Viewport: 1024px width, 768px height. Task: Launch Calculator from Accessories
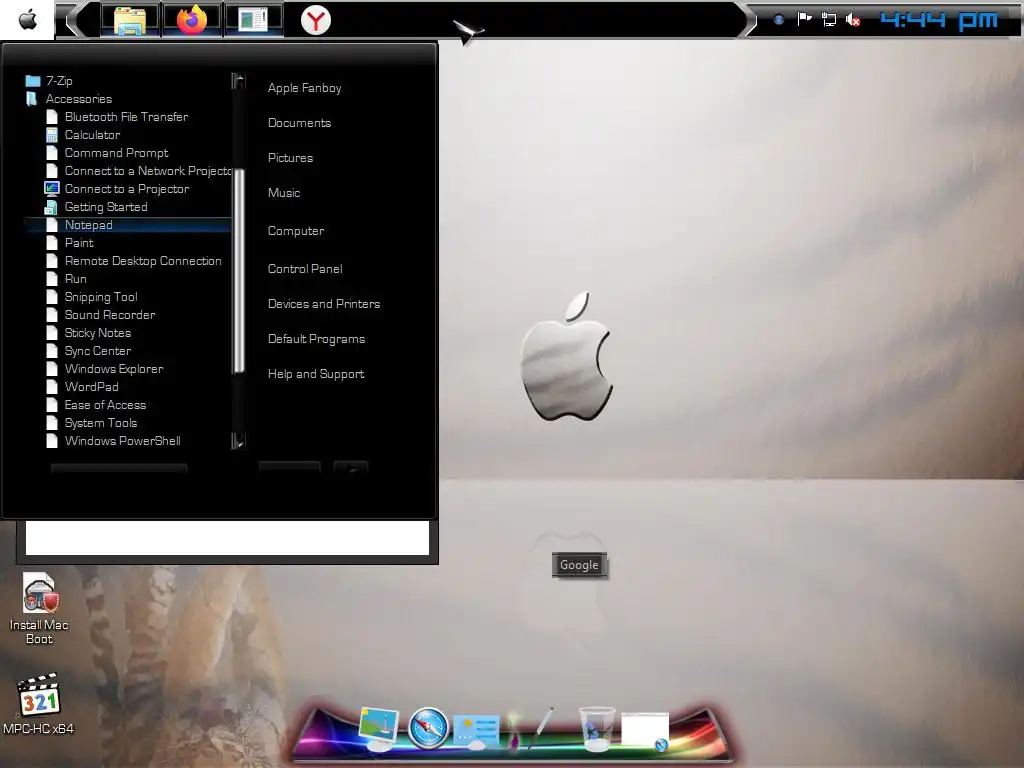pyautogui.click(x=92, y=135)
